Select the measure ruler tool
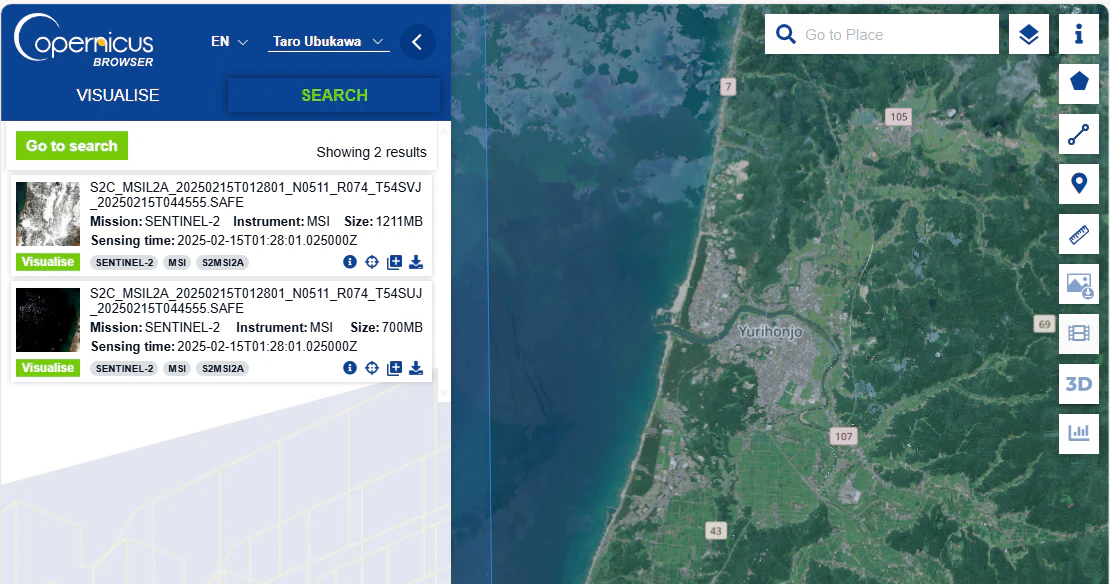1110x584 pixels. [1079, 234]
